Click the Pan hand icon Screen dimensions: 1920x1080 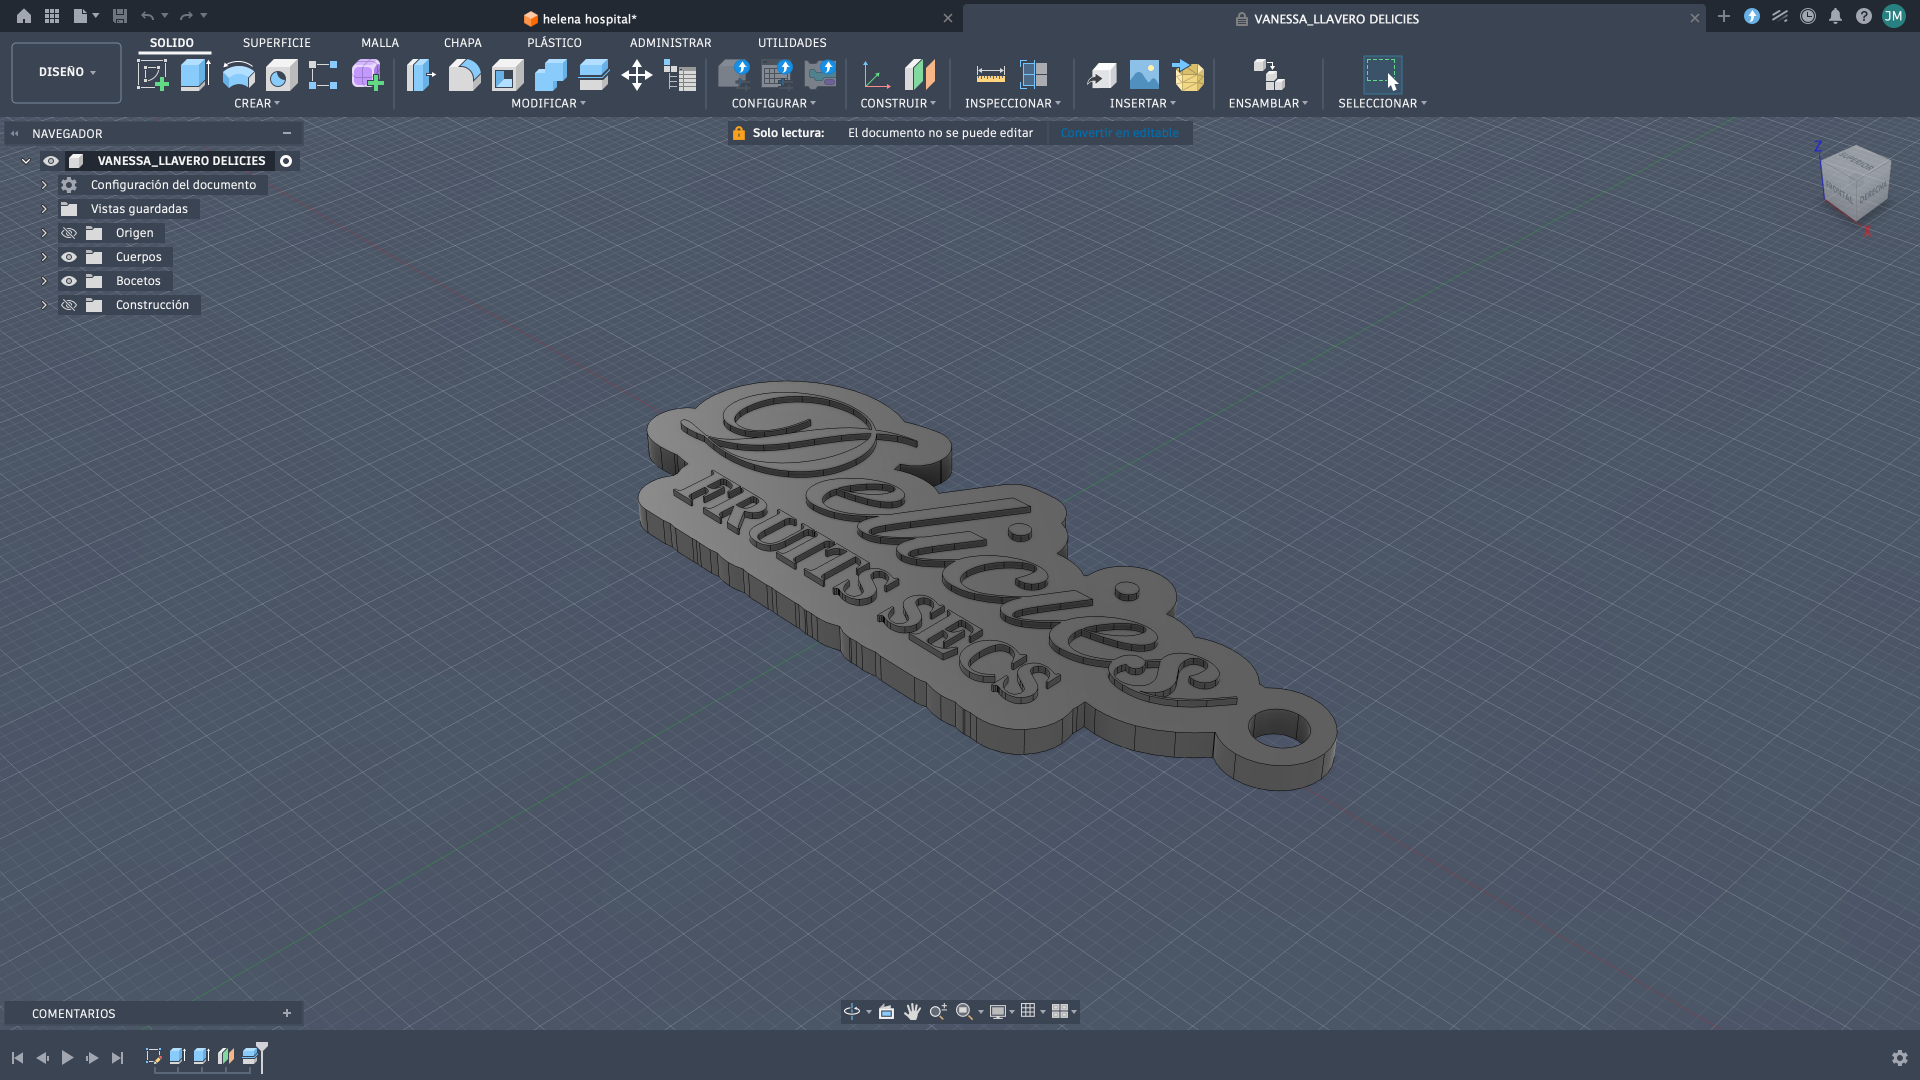[x=912, y=1012]
